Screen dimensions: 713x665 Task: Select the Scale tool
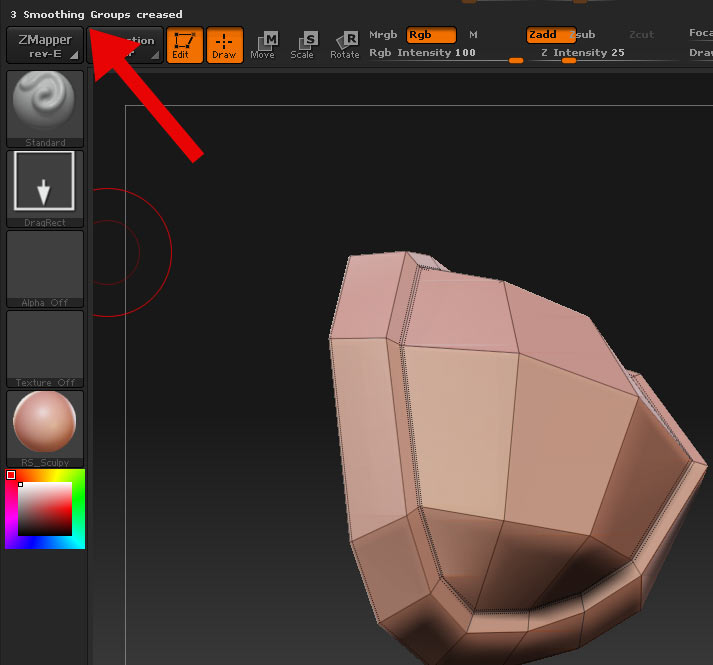[x=302, y=46]
